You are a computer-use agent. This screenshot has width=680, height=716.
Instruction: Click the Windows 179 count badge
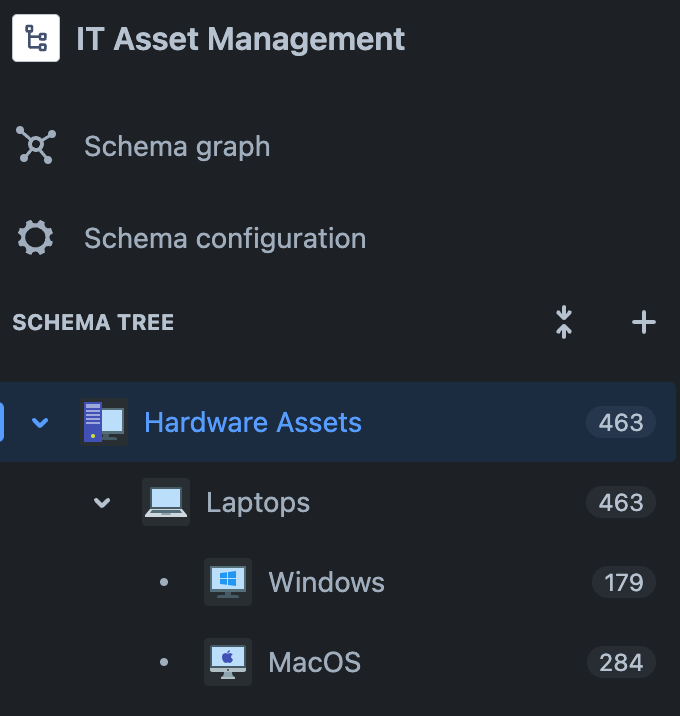click(x=624, y=583)
